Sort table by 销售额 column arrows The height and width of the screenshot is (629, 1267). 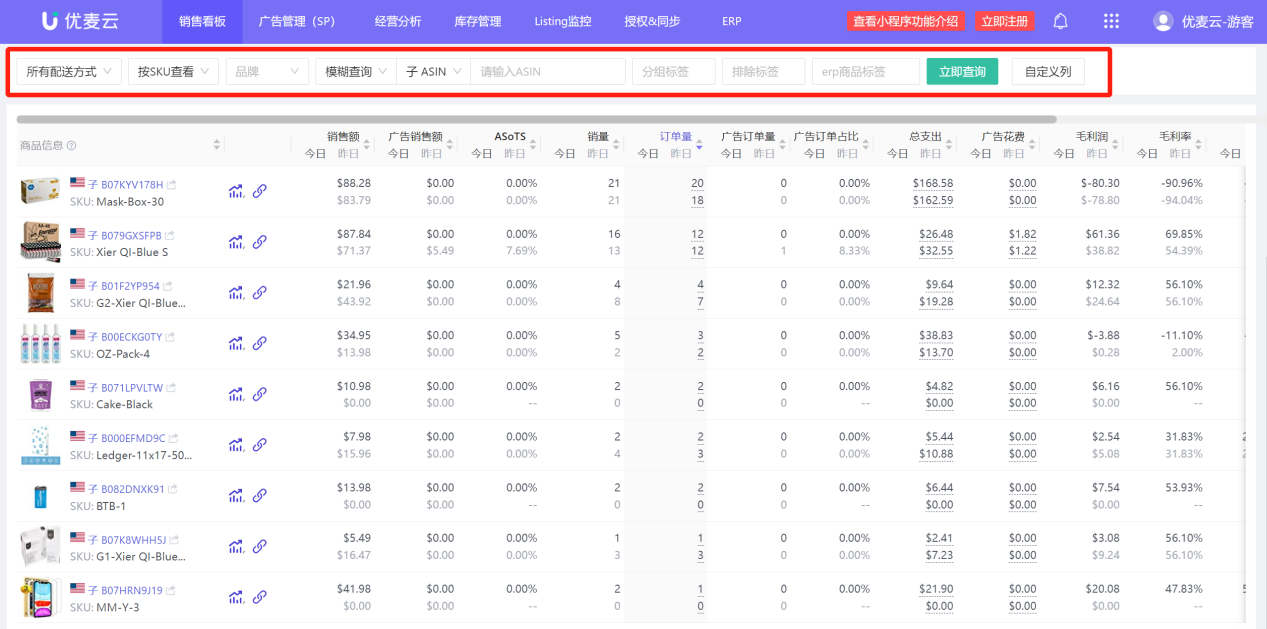click(366, 145)
